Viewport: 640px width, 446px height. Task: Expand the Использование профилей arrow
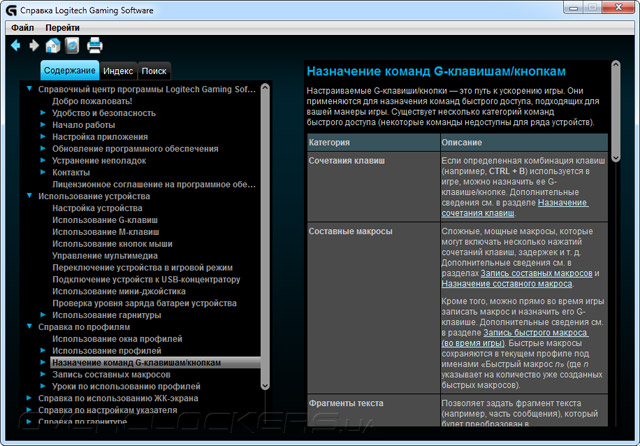point(43,350)
